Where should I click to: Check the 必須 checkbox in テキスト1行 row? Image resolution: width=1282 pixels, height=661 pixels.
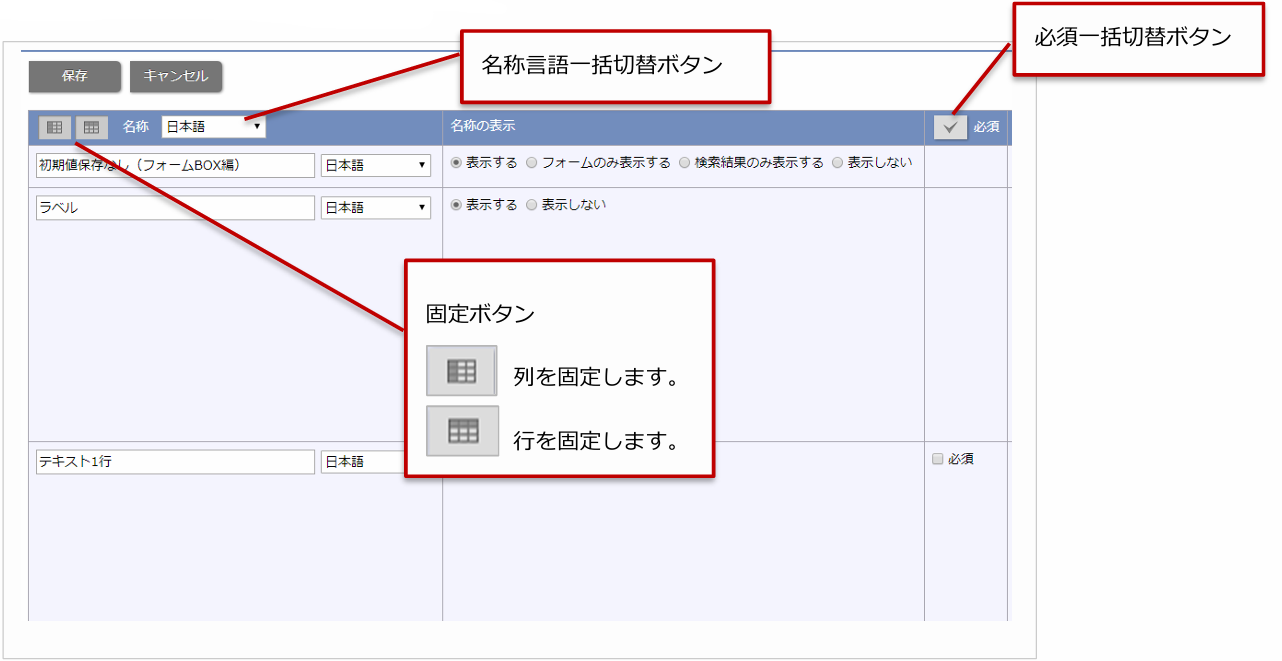(x=937, y=459)
